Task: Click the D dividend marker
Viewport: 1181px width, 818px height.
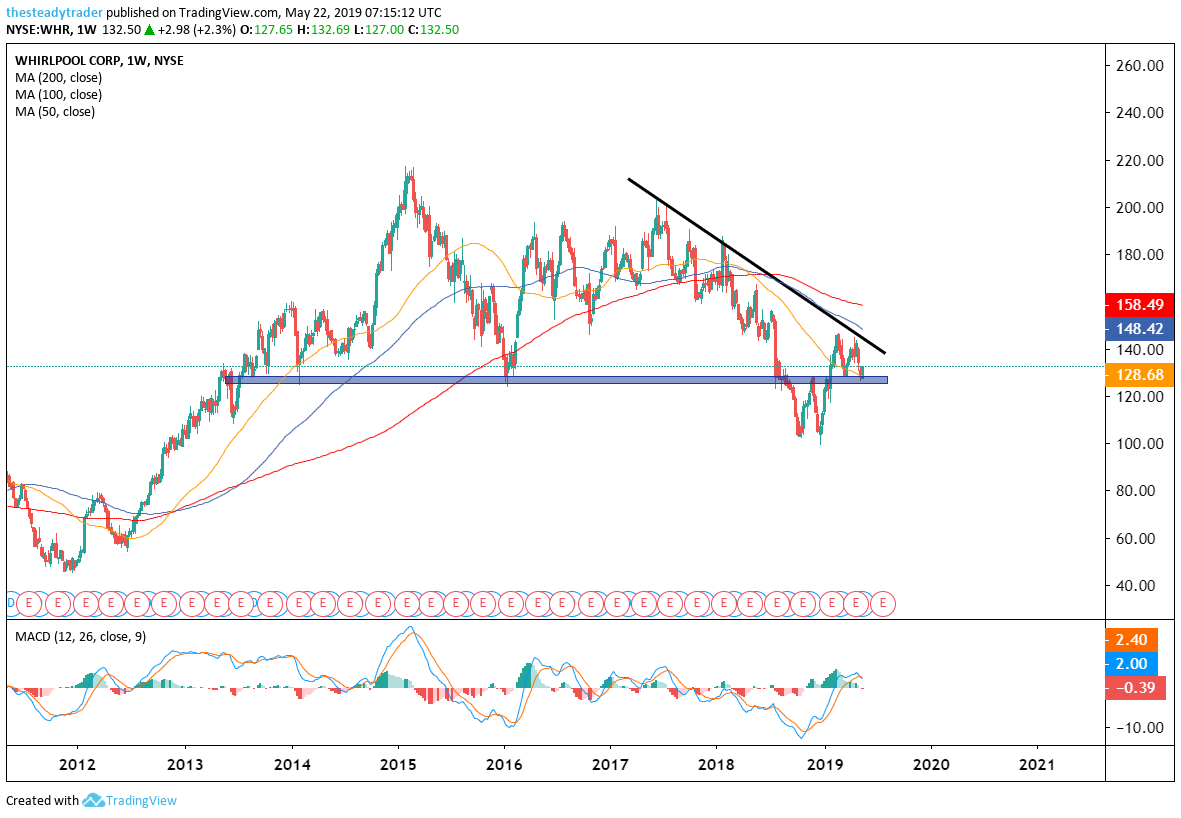Action: tap(11, 603)
